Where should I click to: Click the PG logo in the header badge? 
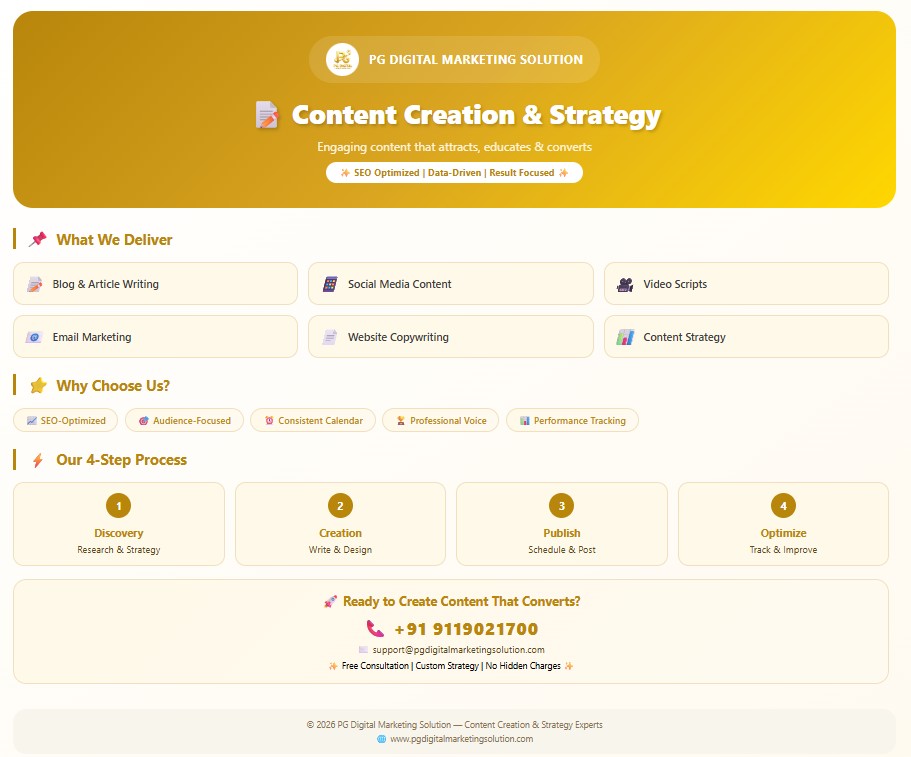[342, 59]
